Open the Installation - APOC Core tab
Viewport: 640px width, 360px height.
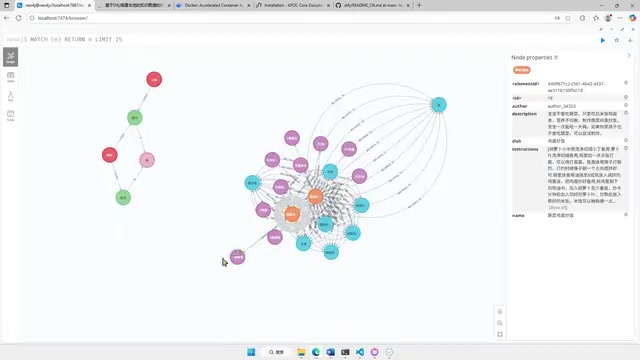point(292,5)
